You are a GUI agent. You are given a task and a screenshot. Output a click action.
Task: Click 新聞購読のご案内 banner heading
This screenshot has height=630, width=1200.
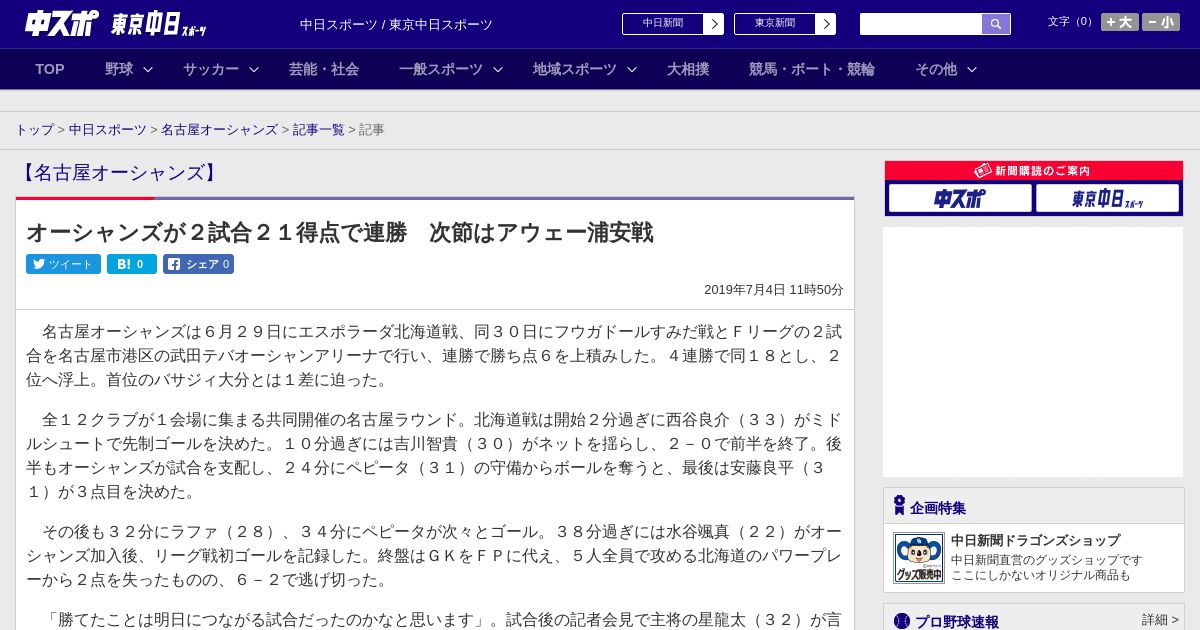(x=1033, y=171)
